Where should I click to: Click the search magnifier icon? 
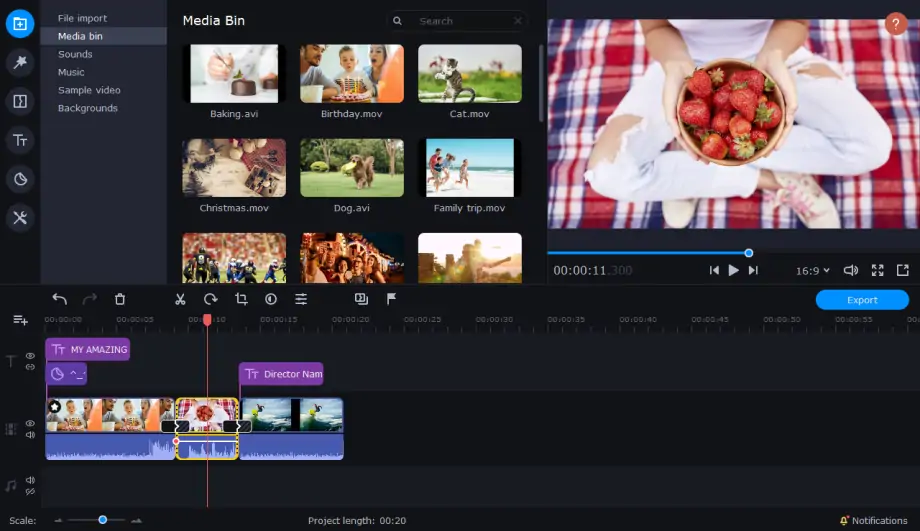(x=397, y=21)
